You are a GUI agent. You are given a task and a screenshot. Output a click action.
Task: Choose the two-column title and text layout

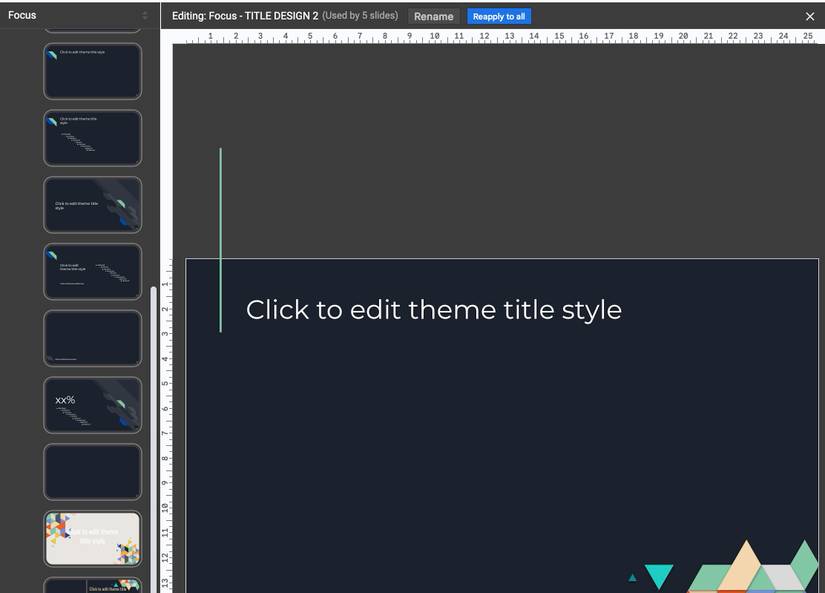click(92, 272)
